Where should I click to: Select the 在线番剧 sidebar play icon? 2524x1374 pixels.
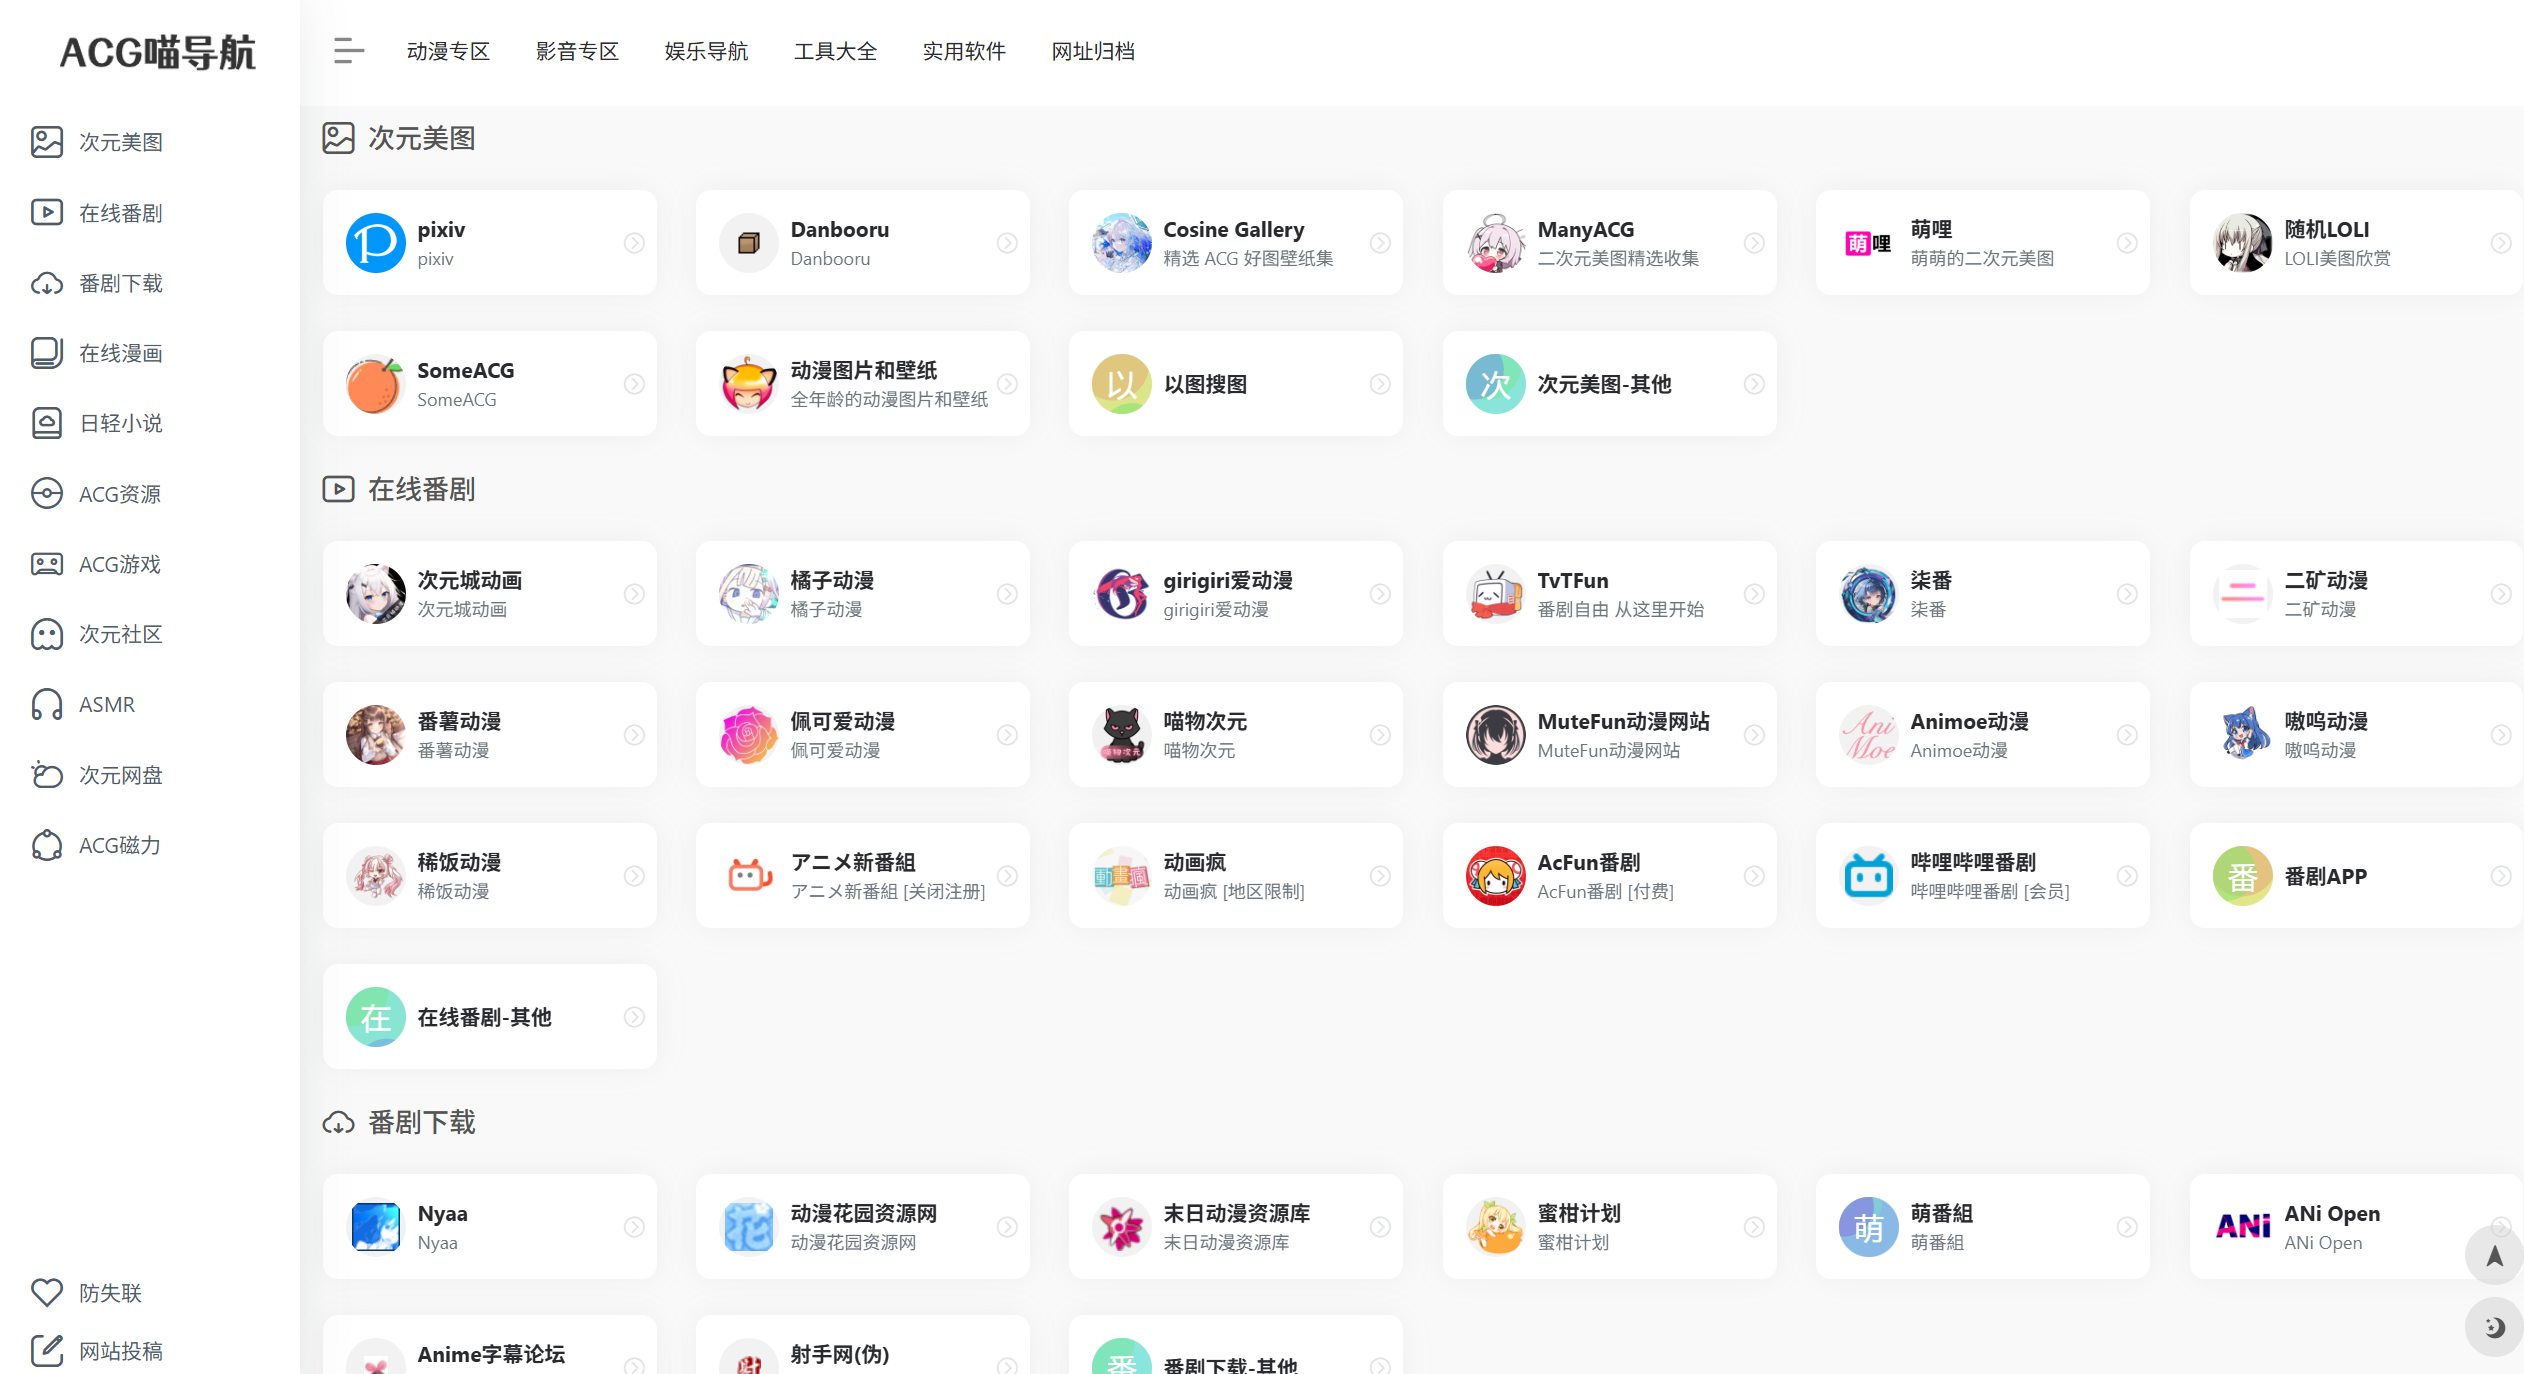tap(46, 212)
